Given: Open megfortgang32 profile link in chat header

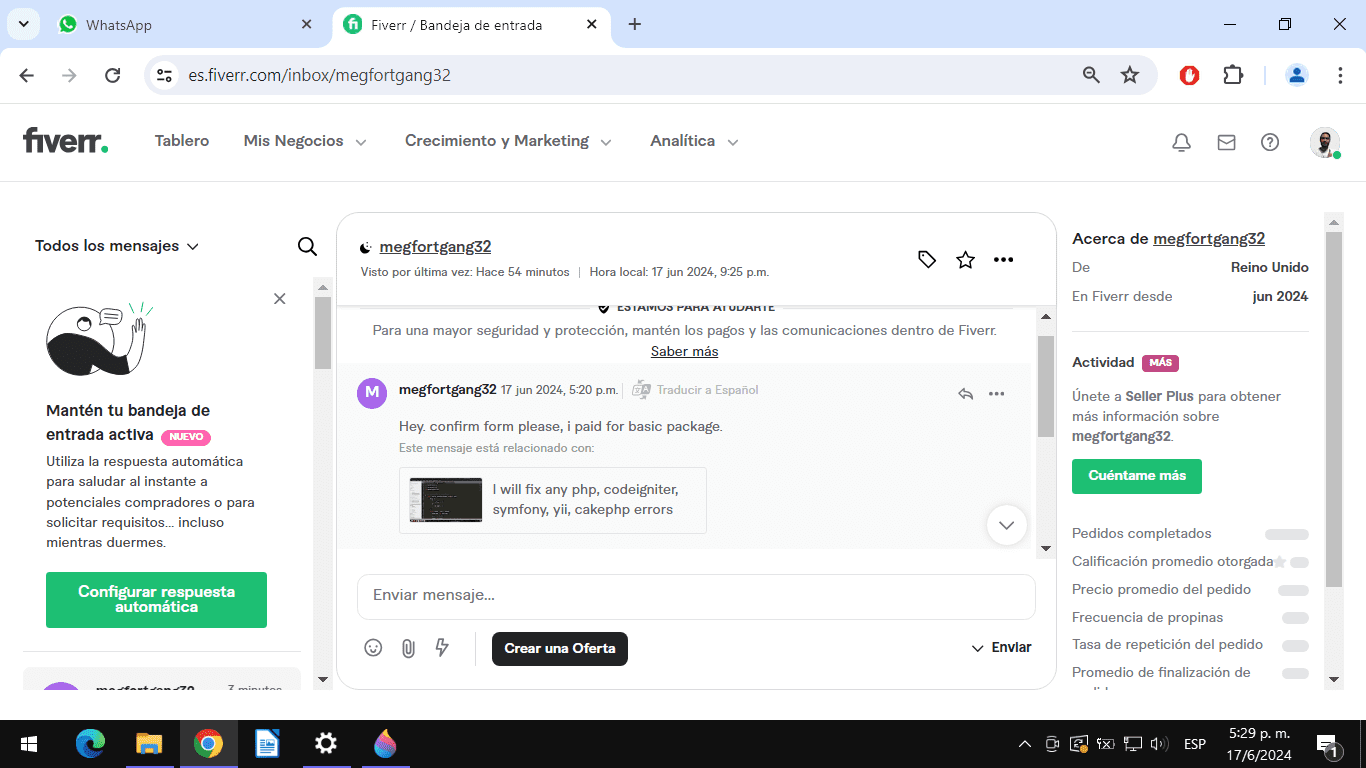Looking at the screenshot, I should pos(435,247).
